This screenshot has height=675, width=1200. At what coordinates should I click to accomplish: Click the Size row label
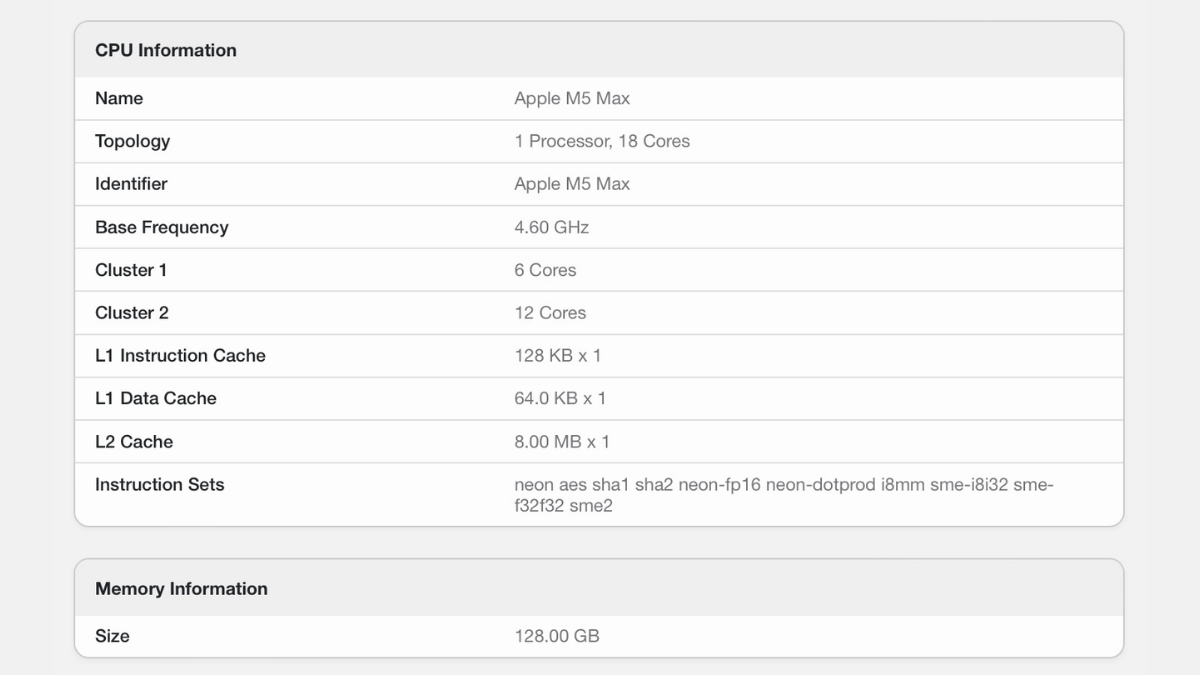tap(112, 636)
